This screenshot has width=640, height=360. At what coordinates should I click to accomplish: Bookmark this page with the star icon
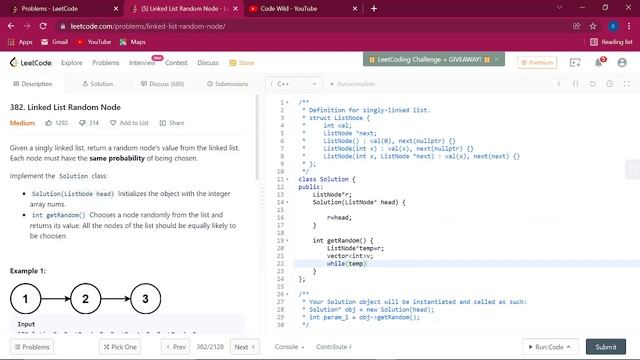pyautogui.click(x=593, y=26)
